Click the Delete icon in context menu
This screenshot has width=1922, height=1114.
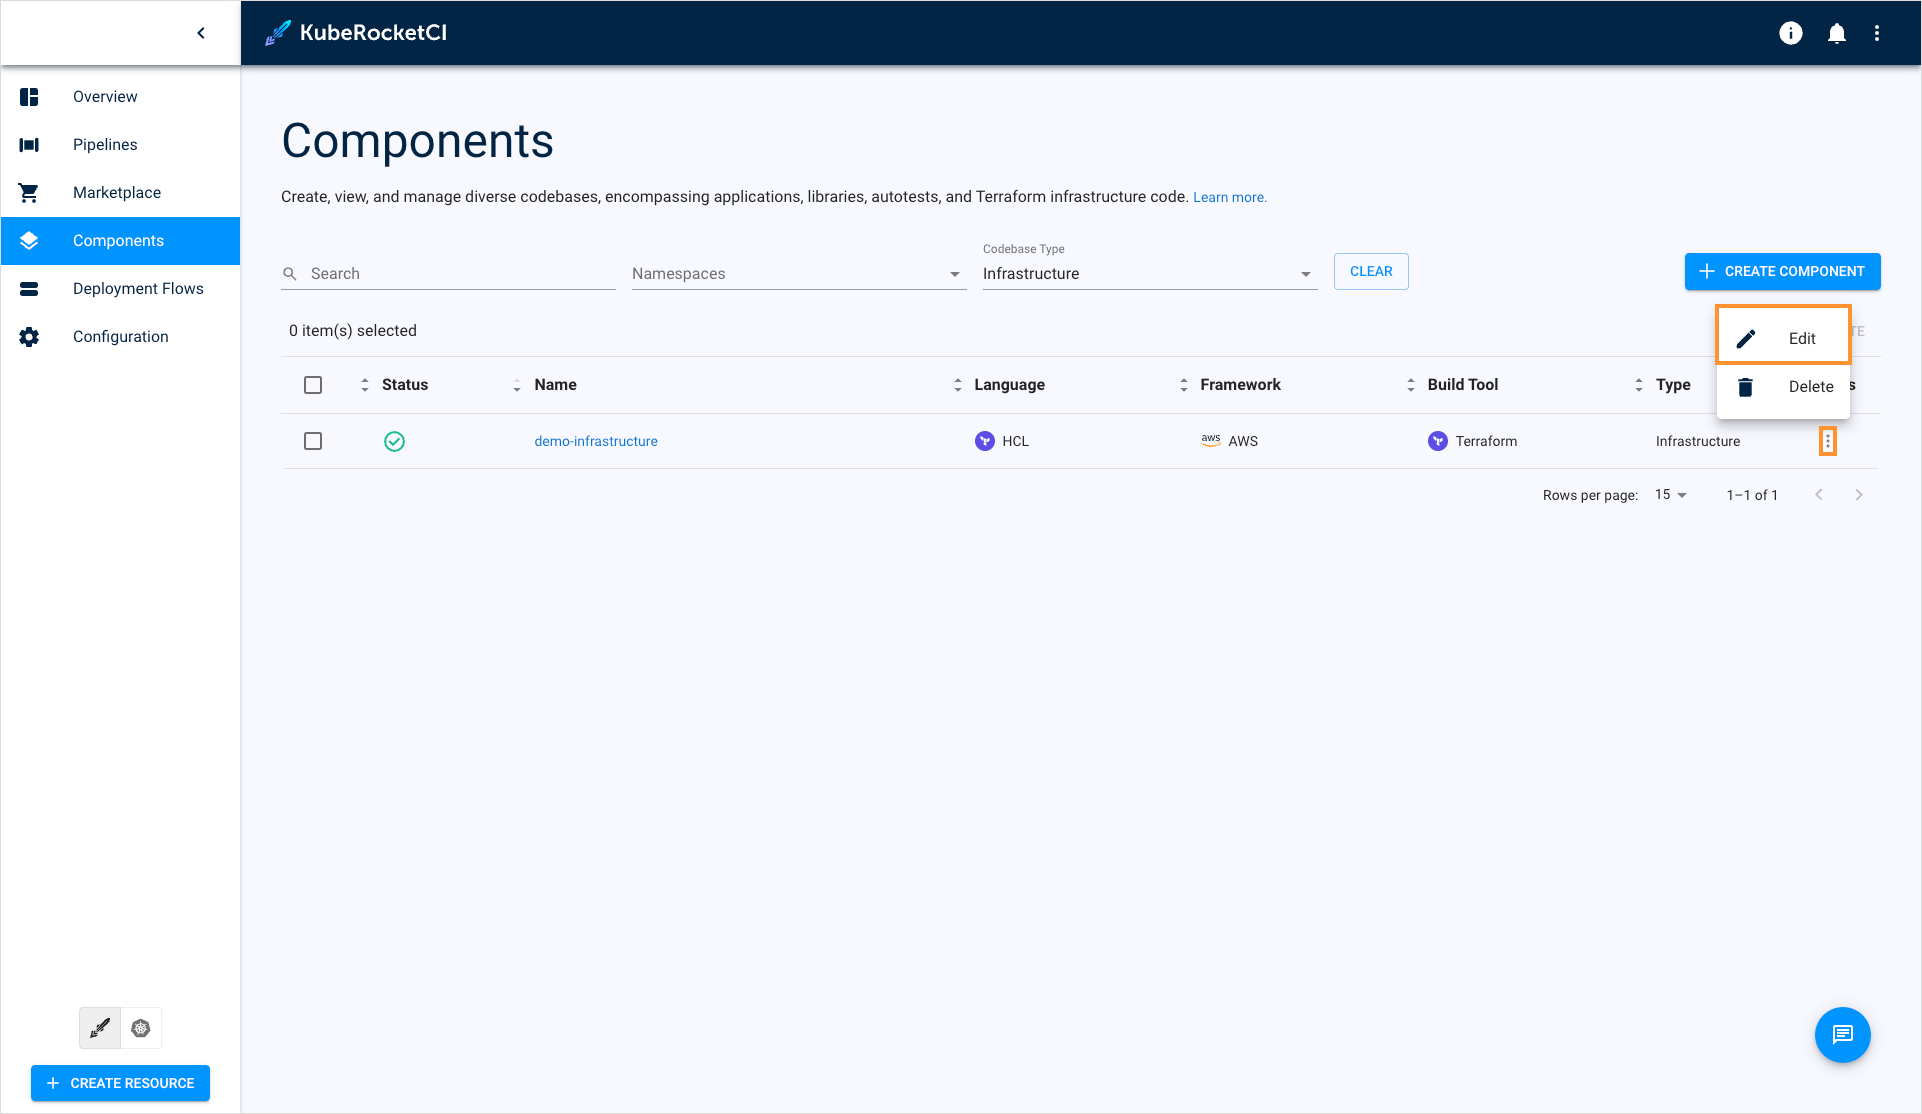coord(1747,386)
